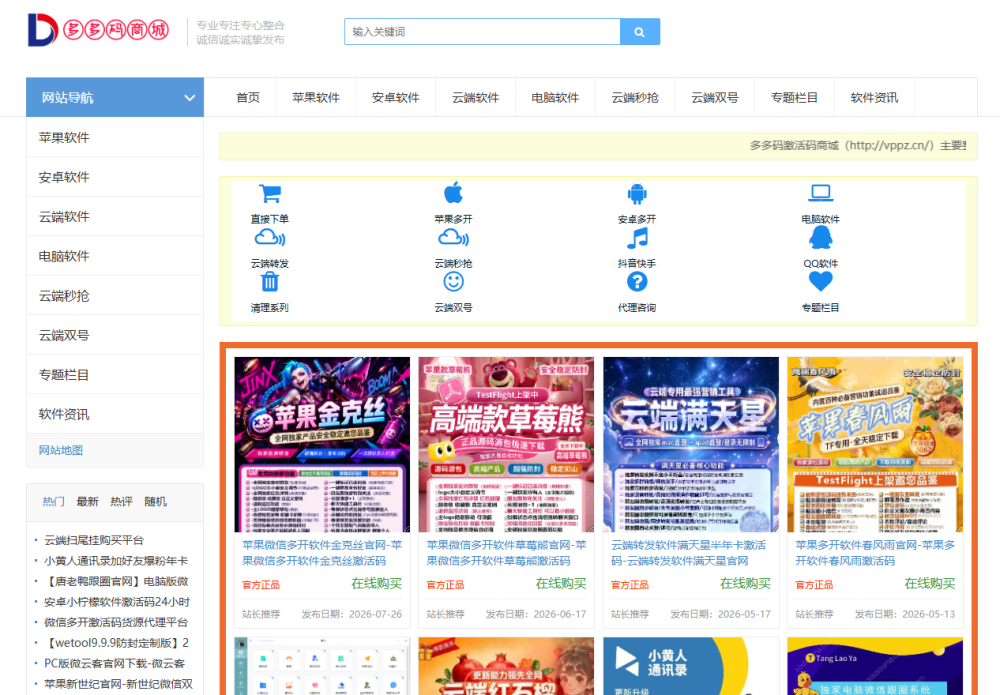Screen dimensions: 1000x695
Task: Open the 云端扫尾挂购买平台 list item
Action: click(94, 540)
